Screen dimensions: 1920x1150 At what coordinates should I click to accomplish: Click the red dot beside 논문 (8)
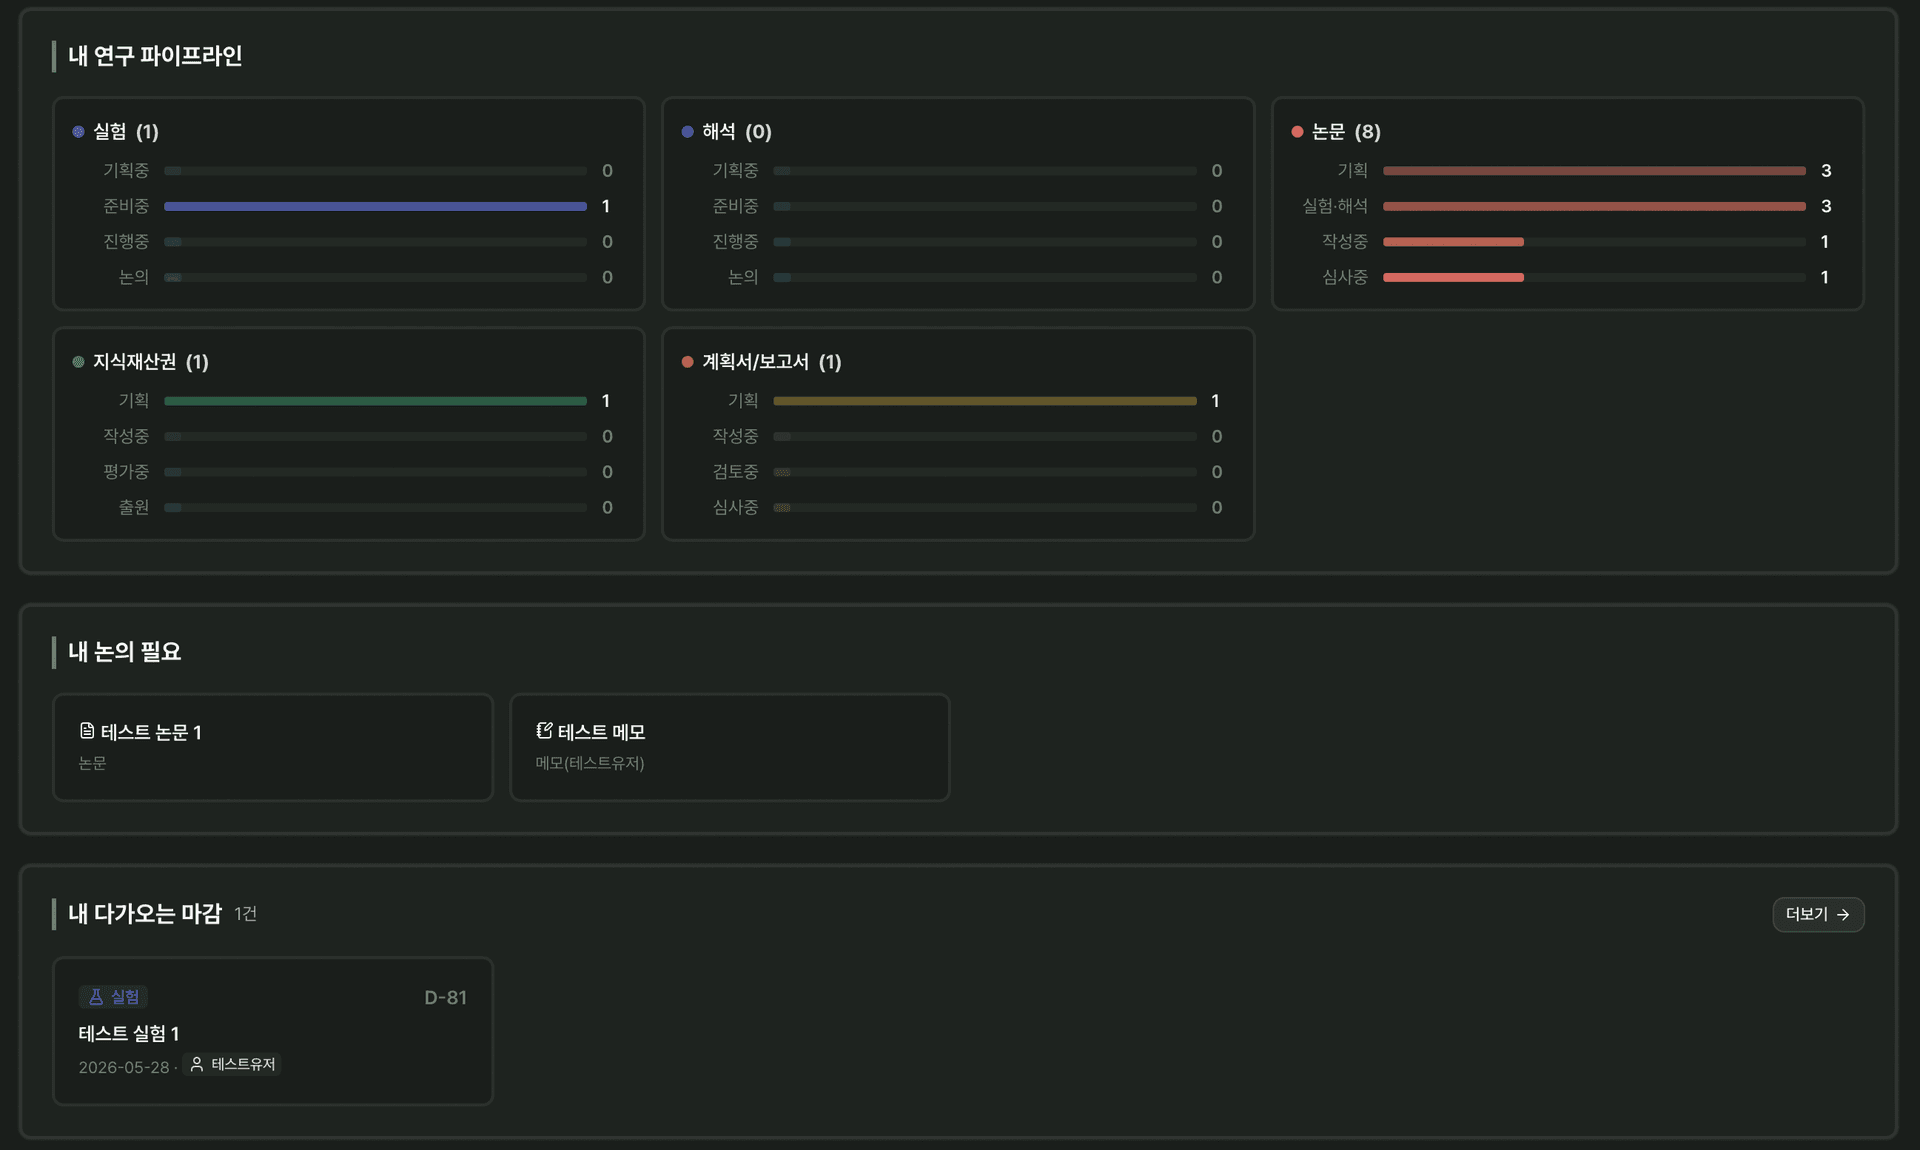[x=1297, y=132]
